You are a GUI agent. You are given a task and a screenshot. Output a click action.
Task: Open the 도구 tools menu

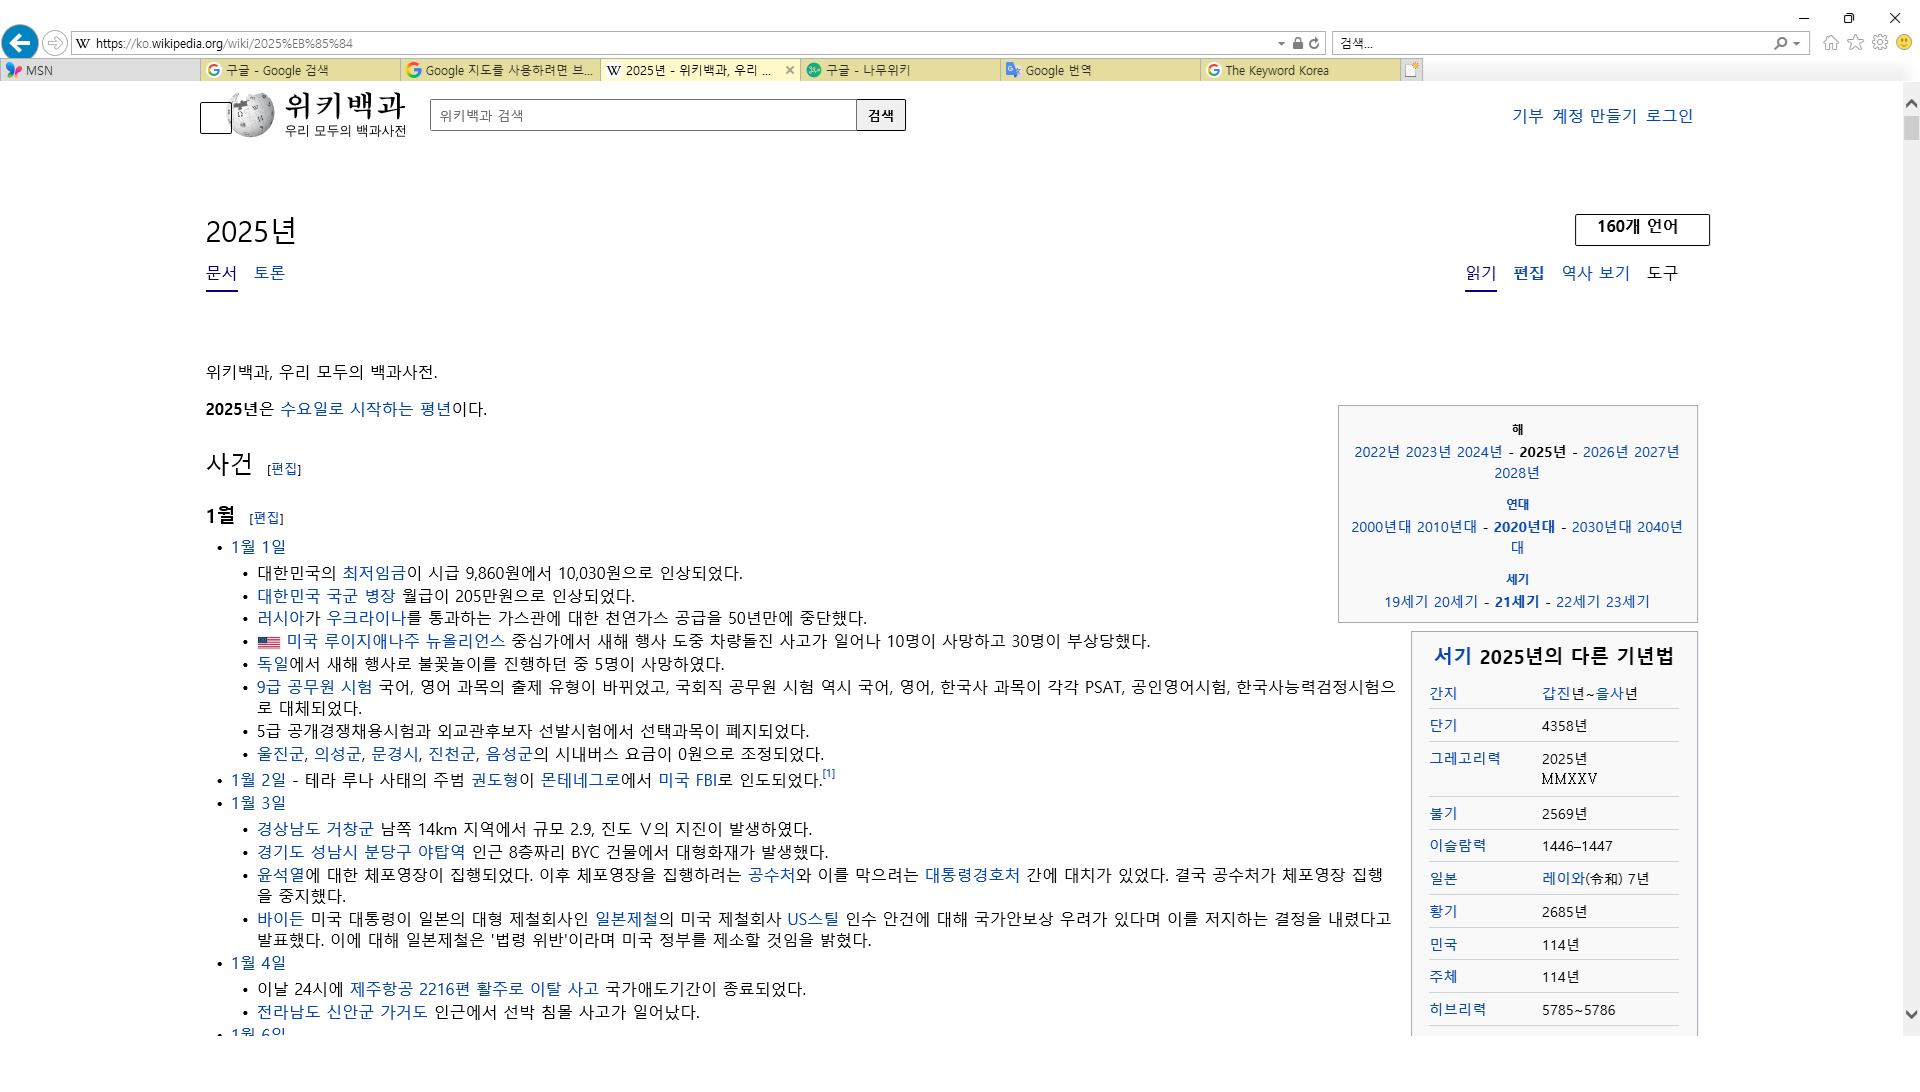[x=1662, y=273]
